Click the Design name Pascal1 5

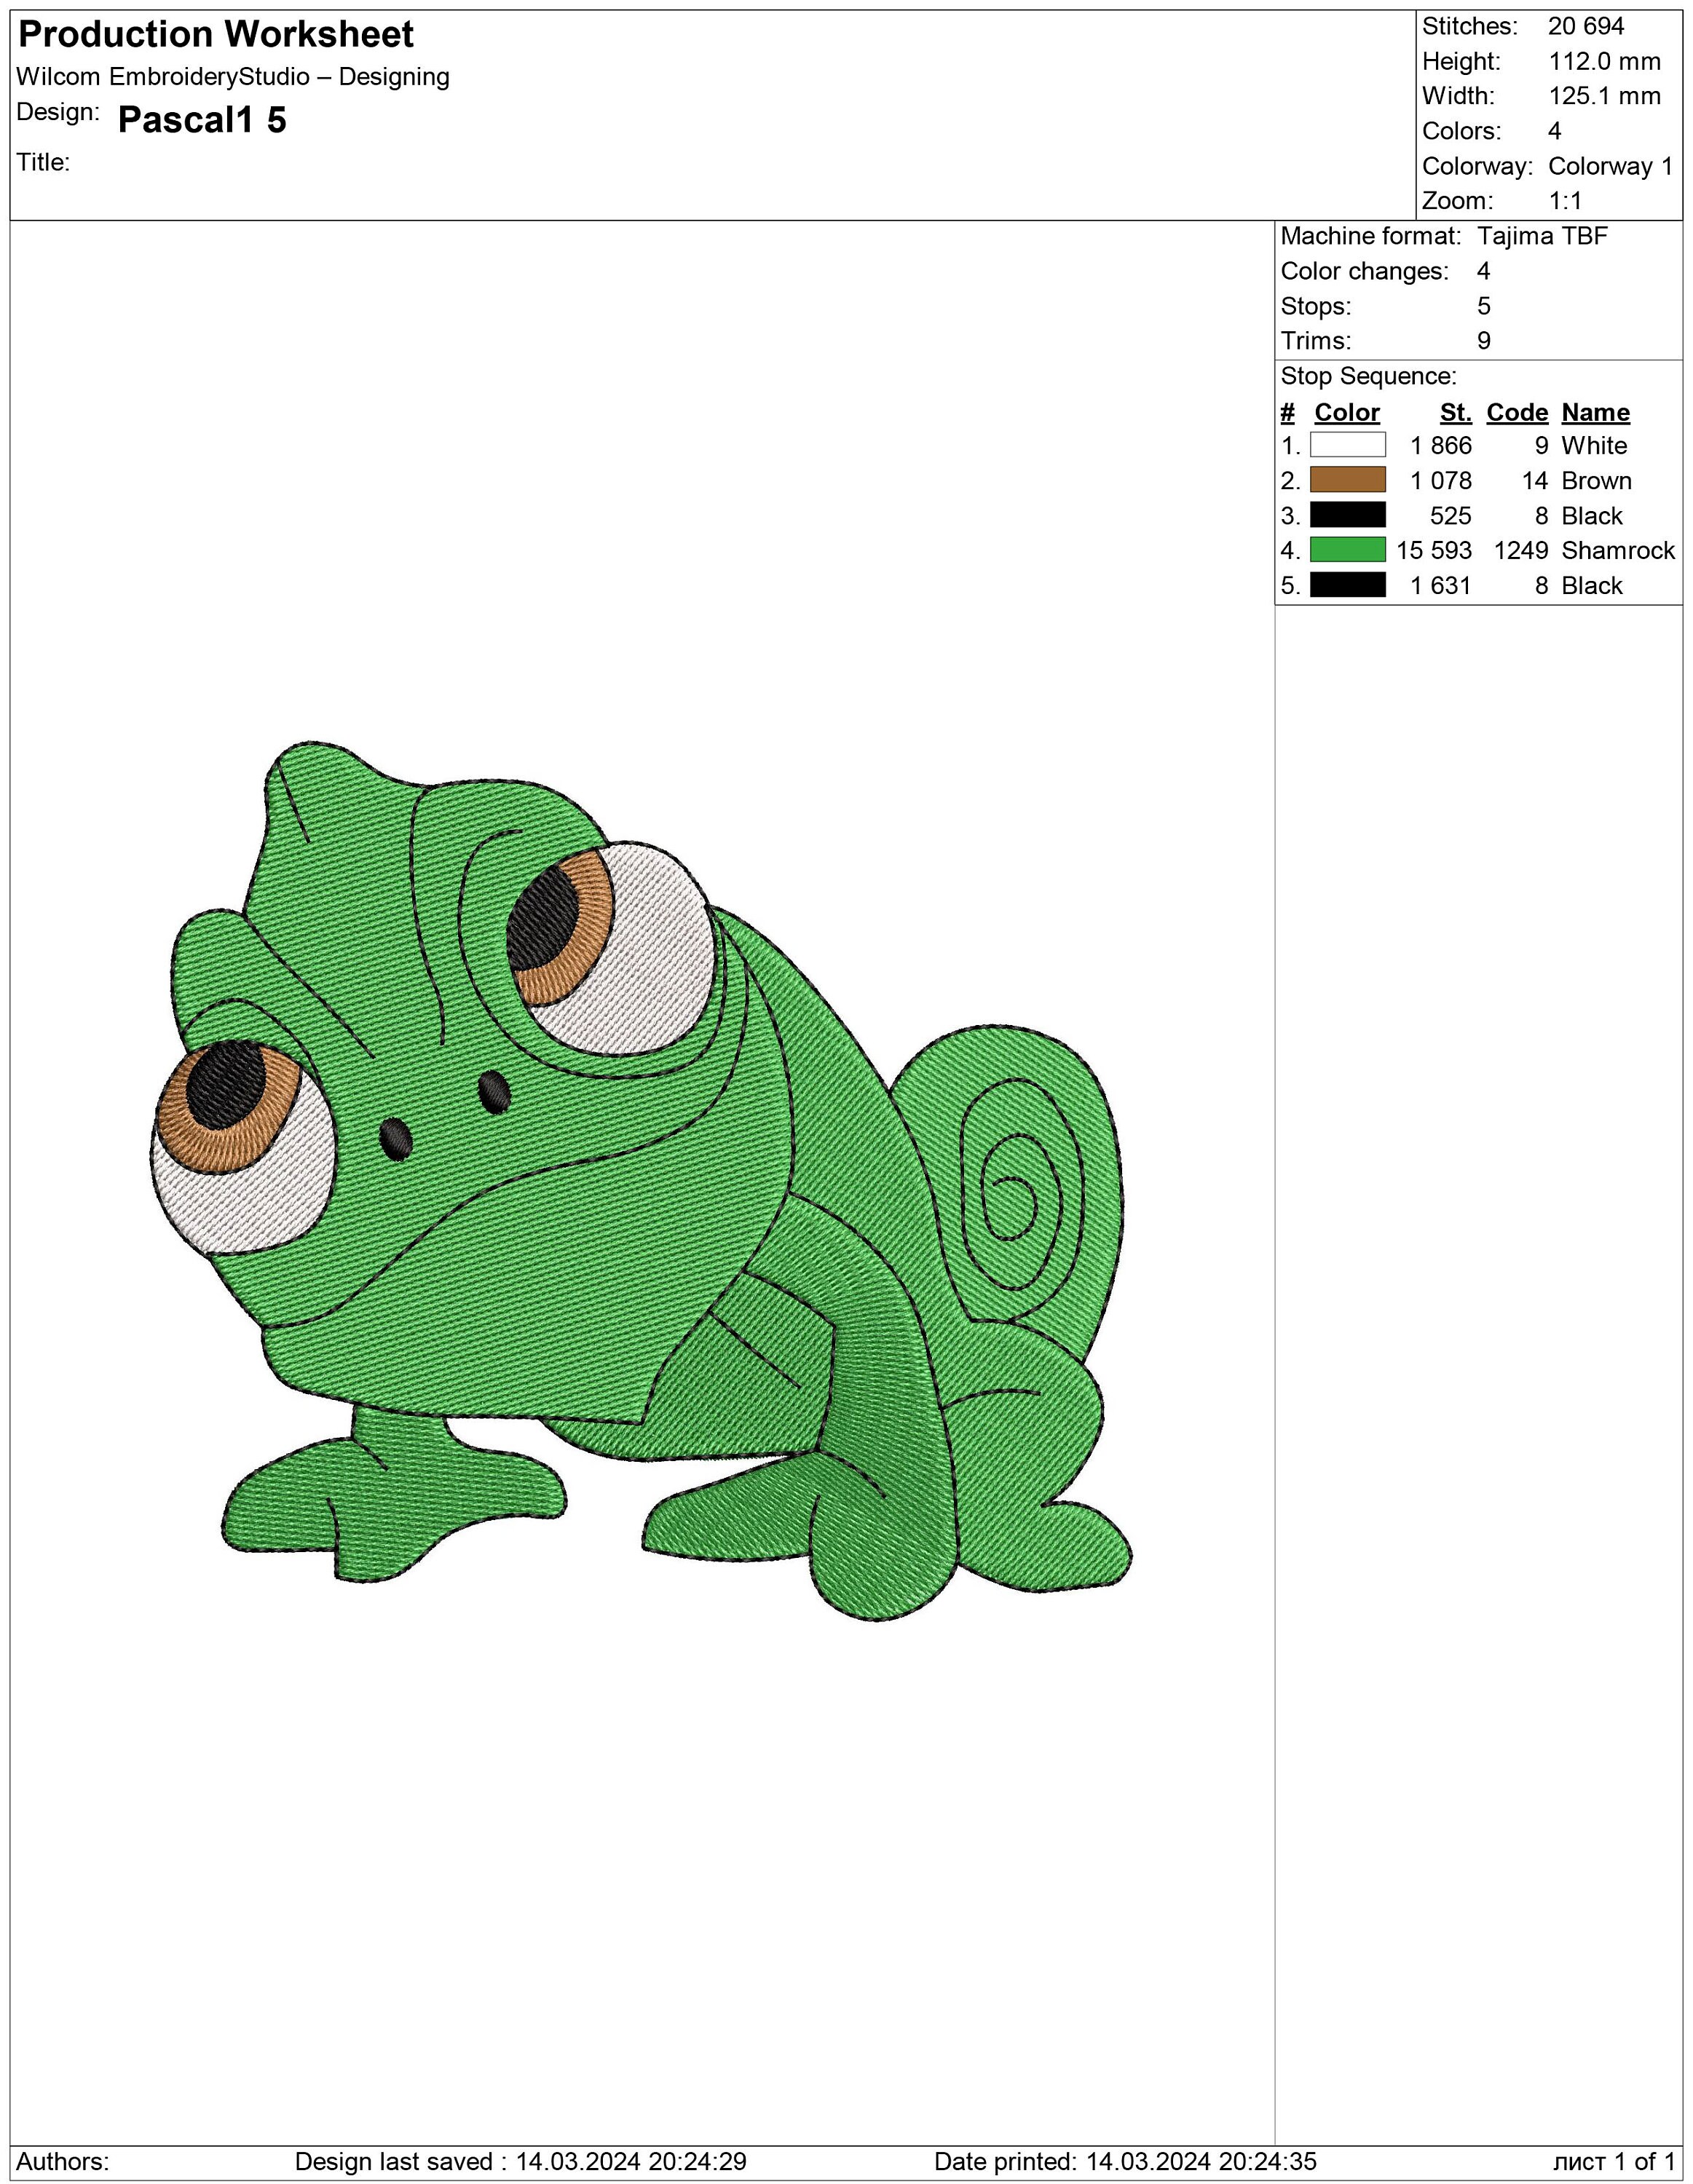pyautogui.click(x=200, y=120)
